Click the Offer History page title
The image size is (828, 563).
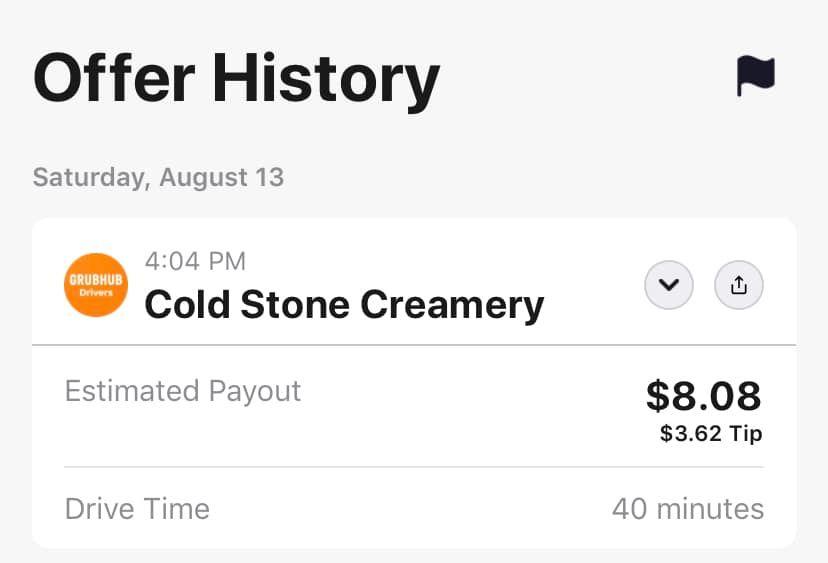pos(236,78)
